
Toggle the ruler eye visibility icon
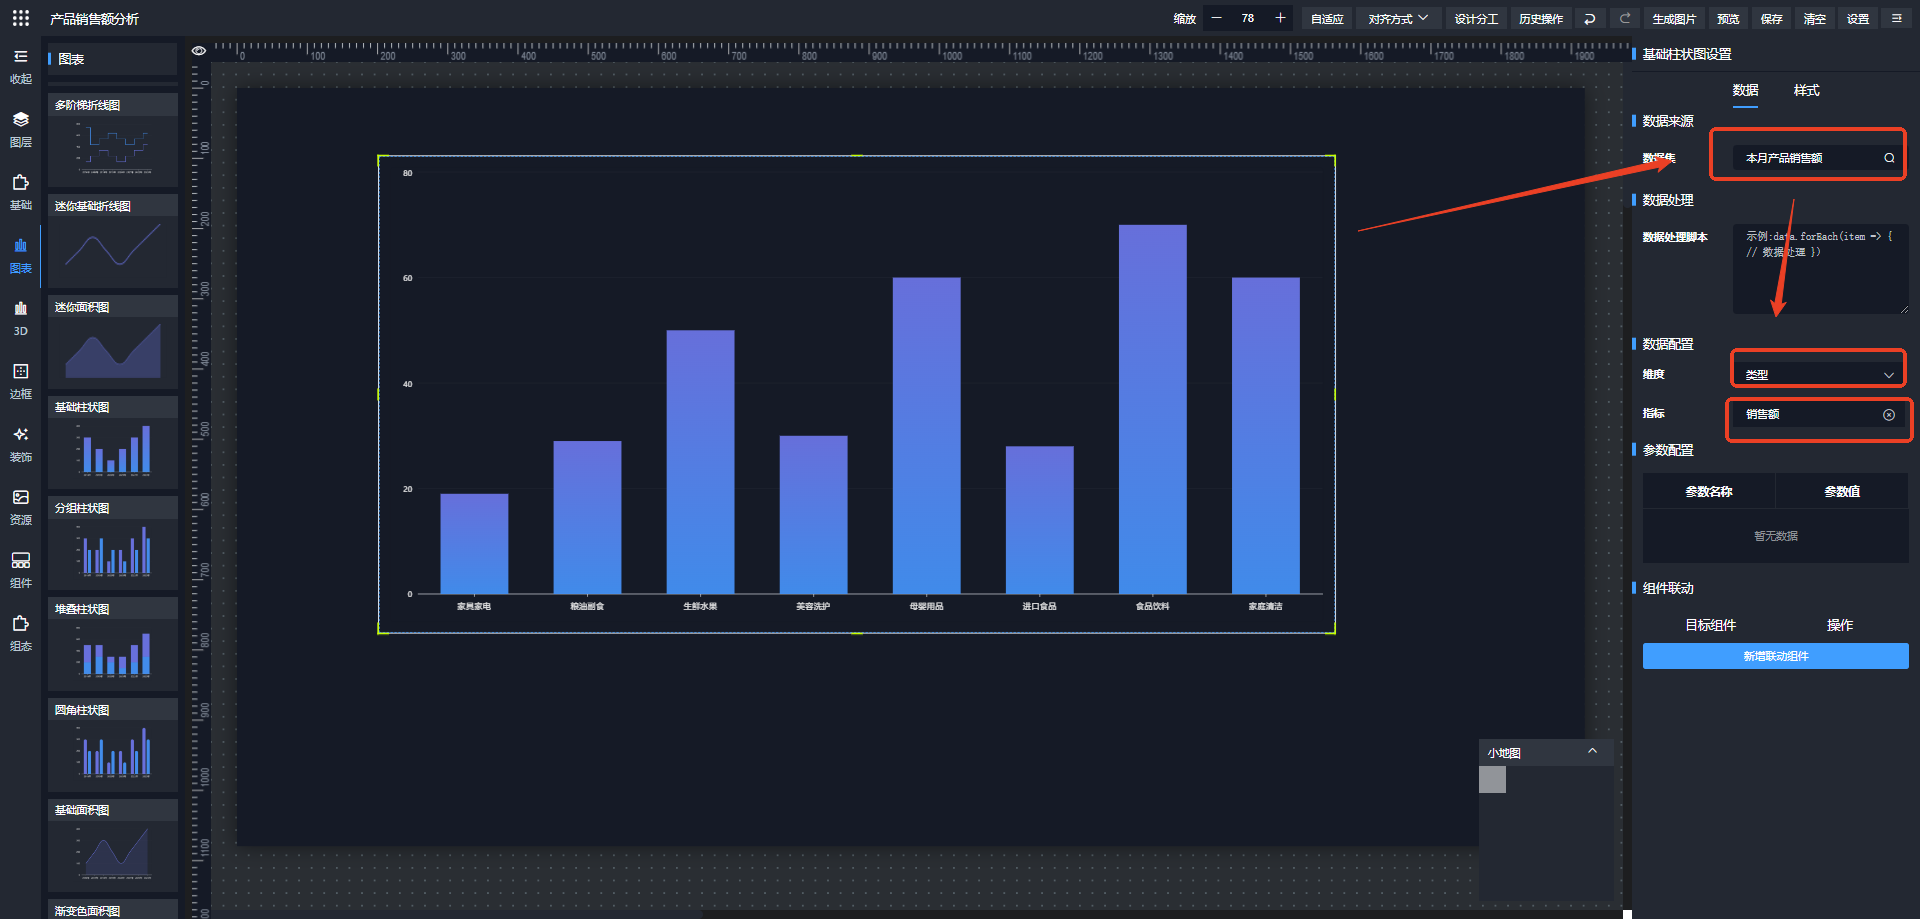[x=199, y=50]
